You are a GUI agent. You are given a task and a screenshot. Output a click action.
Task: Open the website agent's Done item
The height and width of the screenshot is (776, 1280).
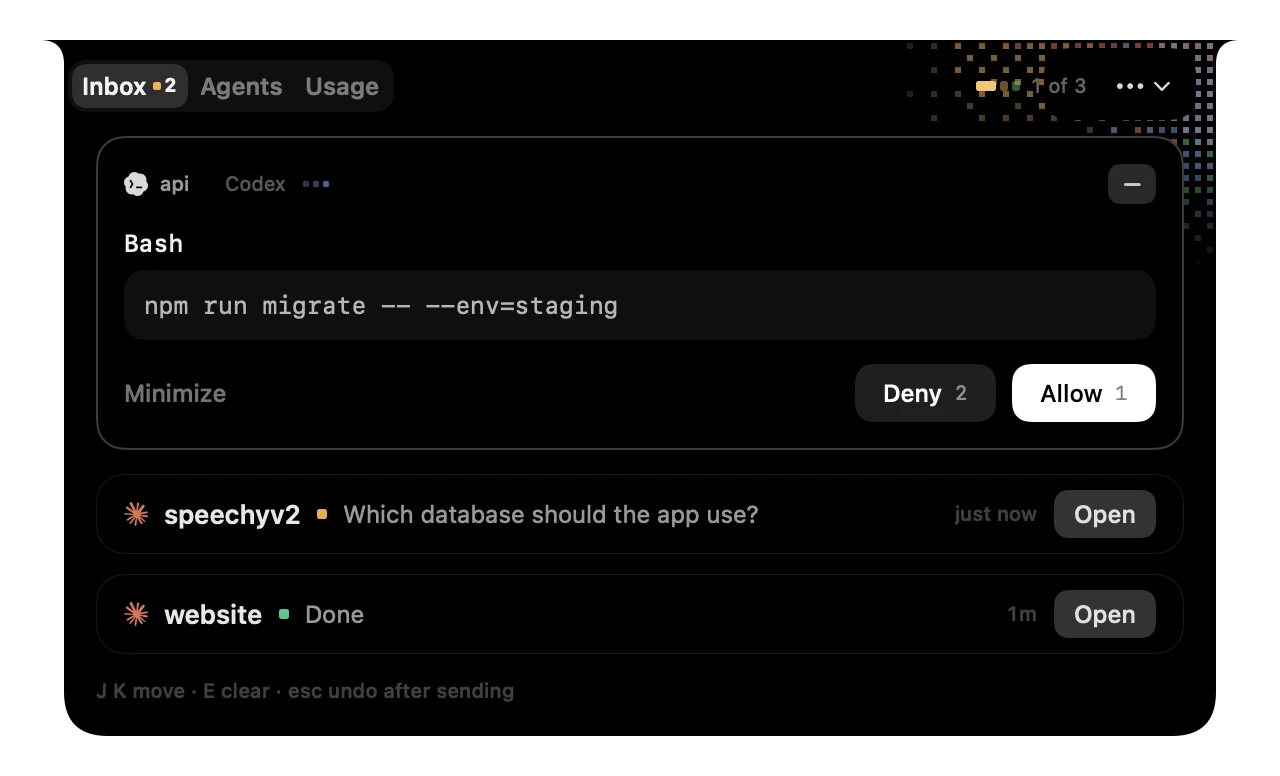click(x=1105, y=614)
